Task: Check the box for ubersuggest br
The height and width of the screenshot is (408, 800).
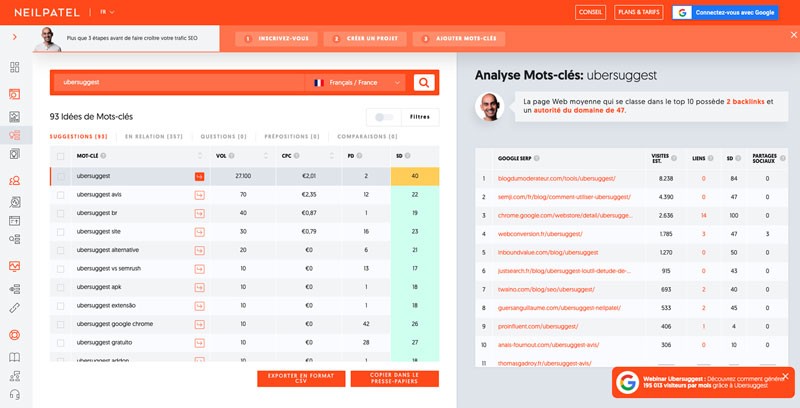Action: tap(61, 213)
